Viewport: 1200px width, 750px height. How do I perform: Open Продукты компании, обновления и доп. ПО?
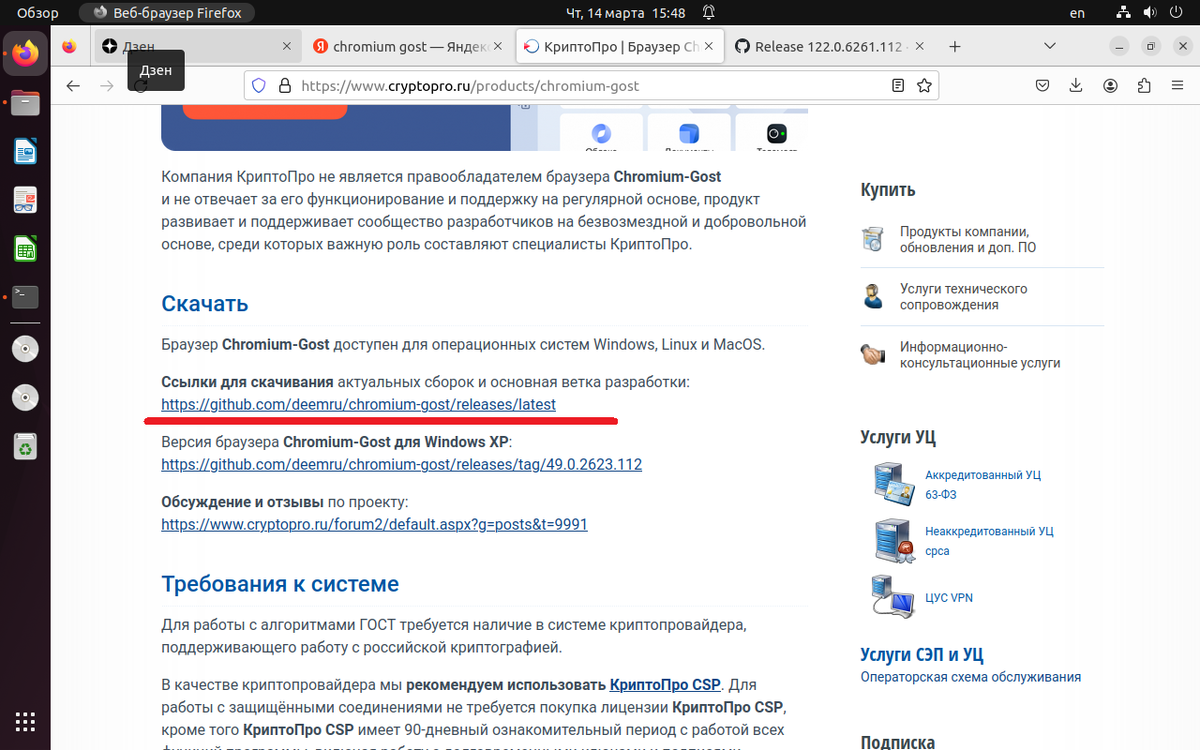(968, 239)
